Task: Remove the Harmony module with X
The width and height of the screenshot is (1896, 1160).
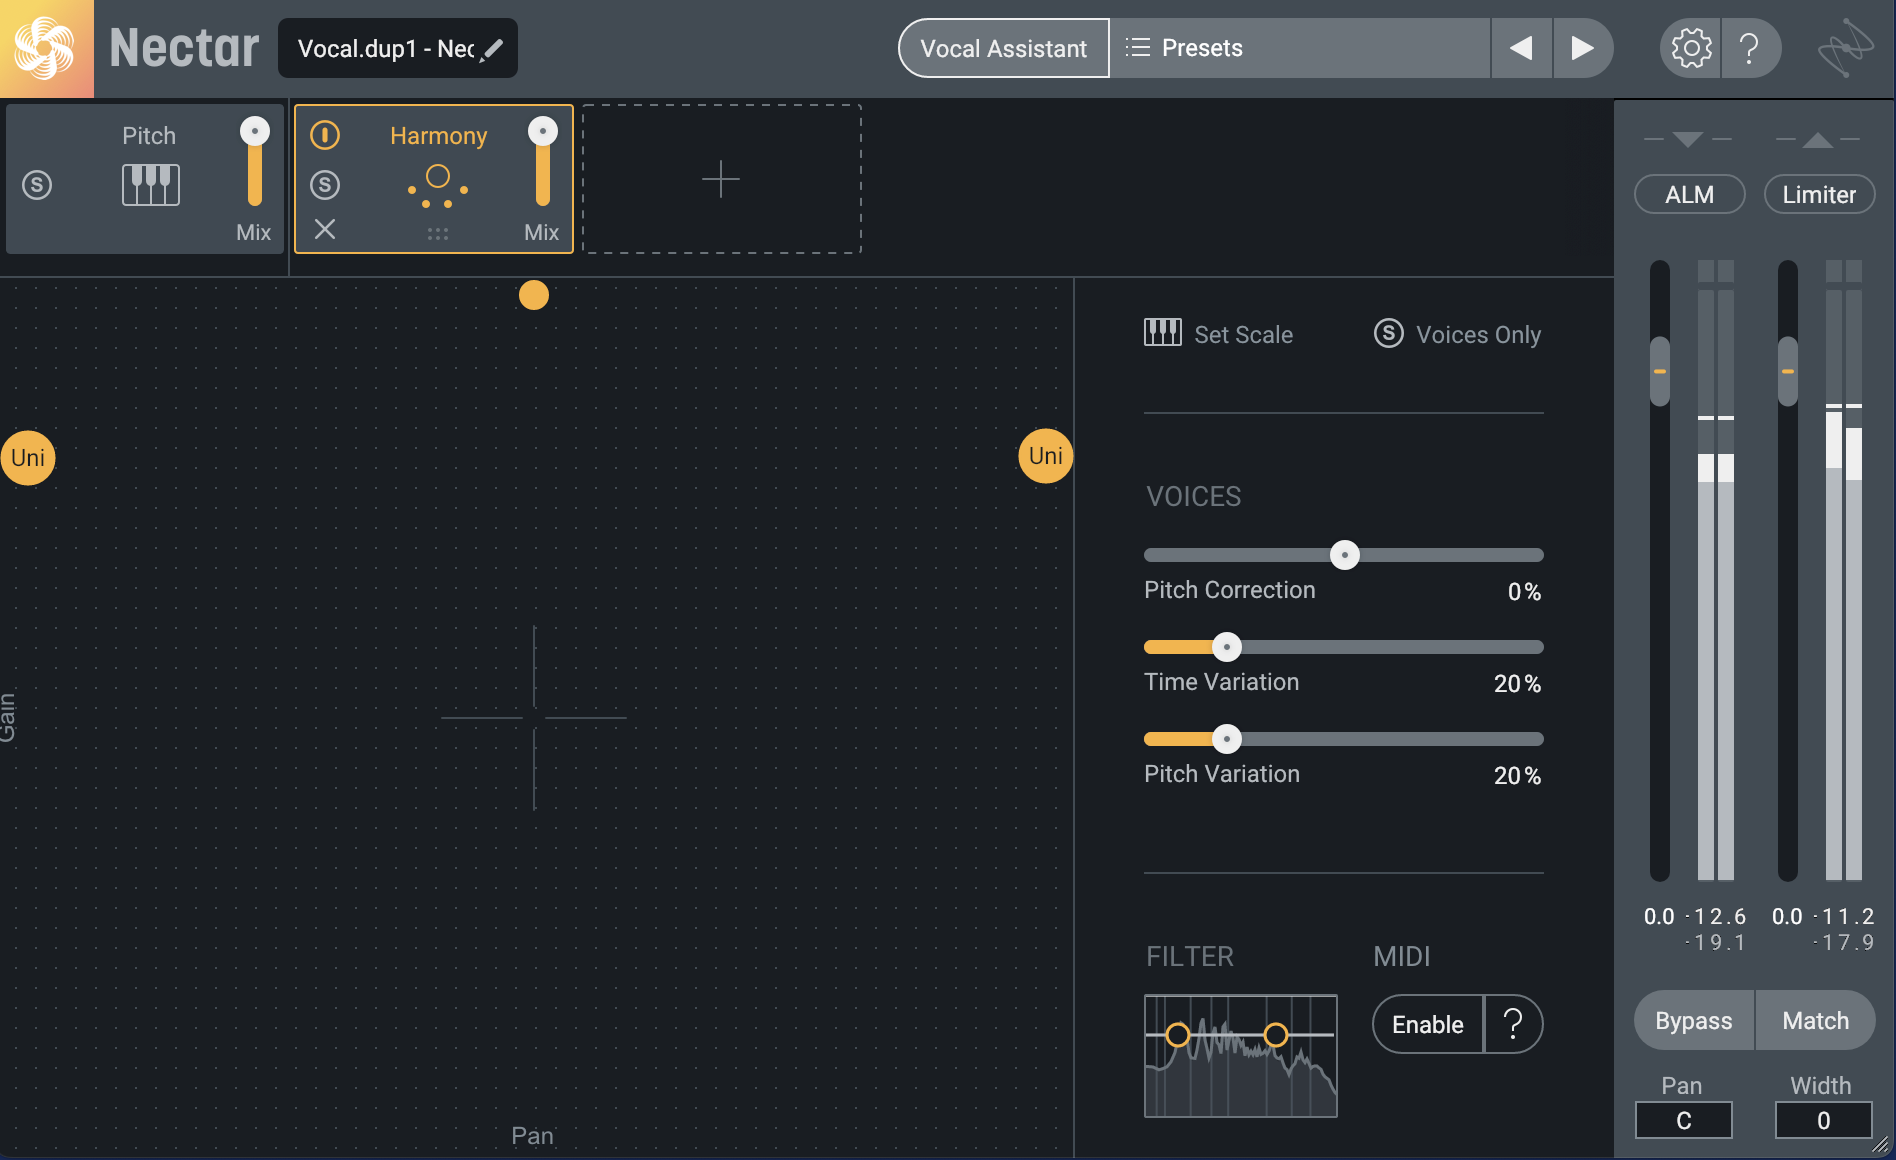Action: 325,229
